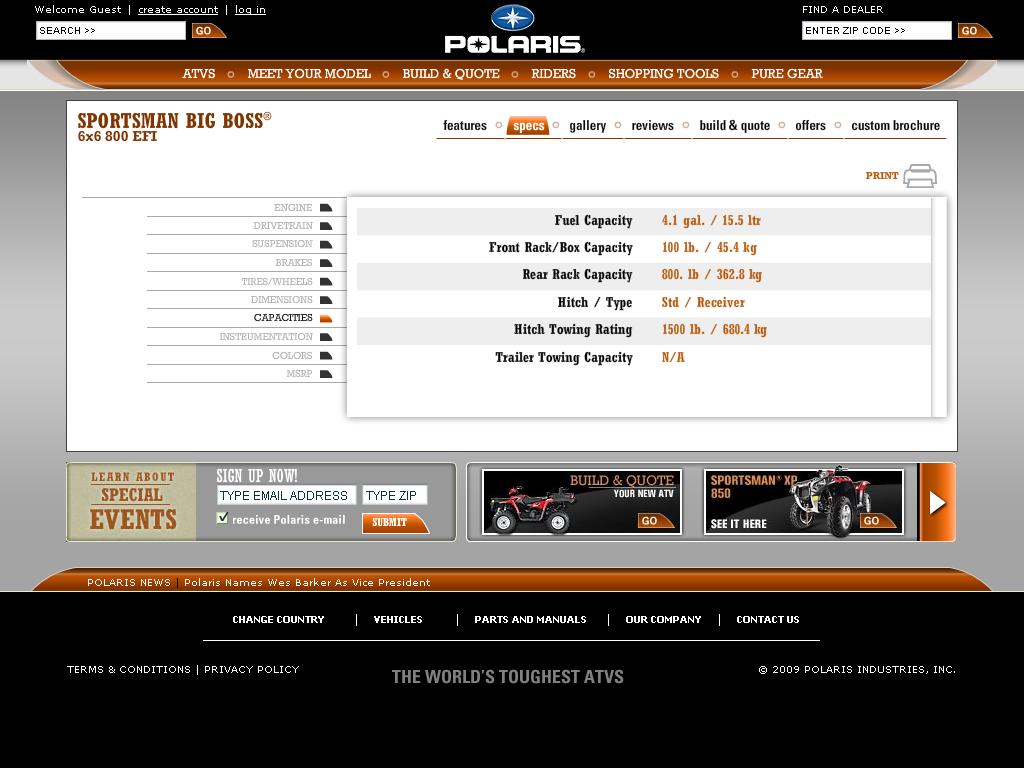Click the TYPE ZIP field

pos(395,495)
